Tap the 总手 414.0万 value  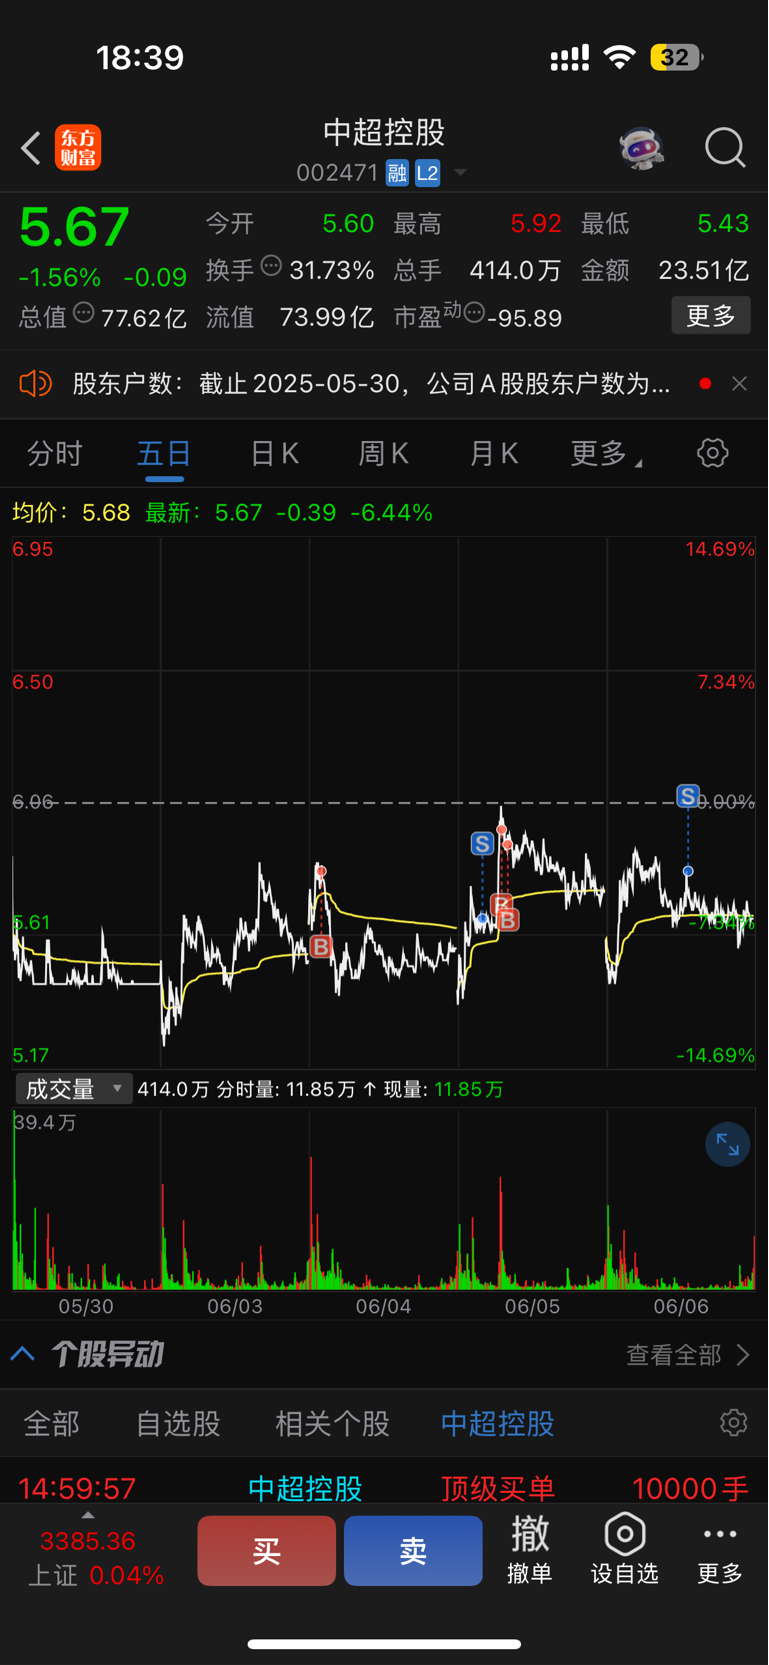(516, 270)
